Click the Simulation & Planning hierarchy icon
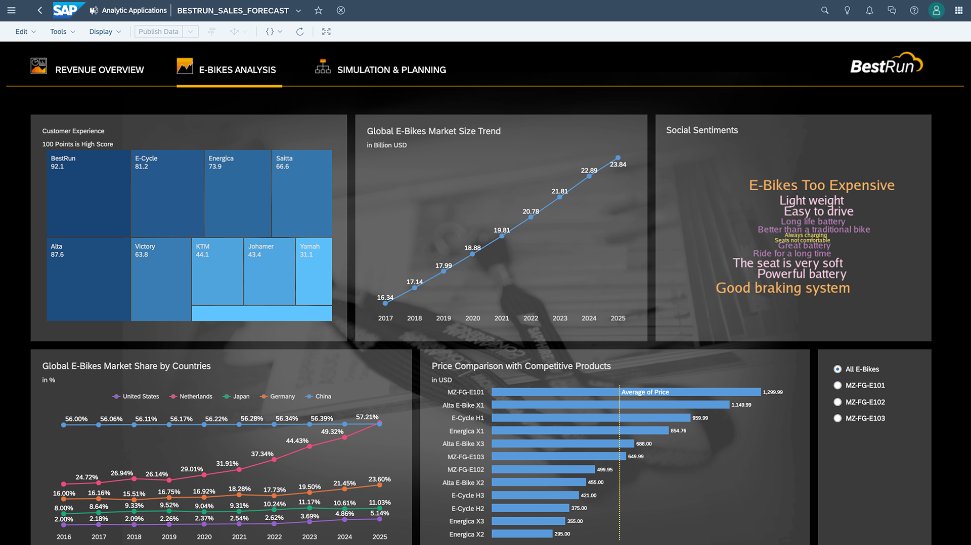The image size is (971, 545). [x=323, y=66]
